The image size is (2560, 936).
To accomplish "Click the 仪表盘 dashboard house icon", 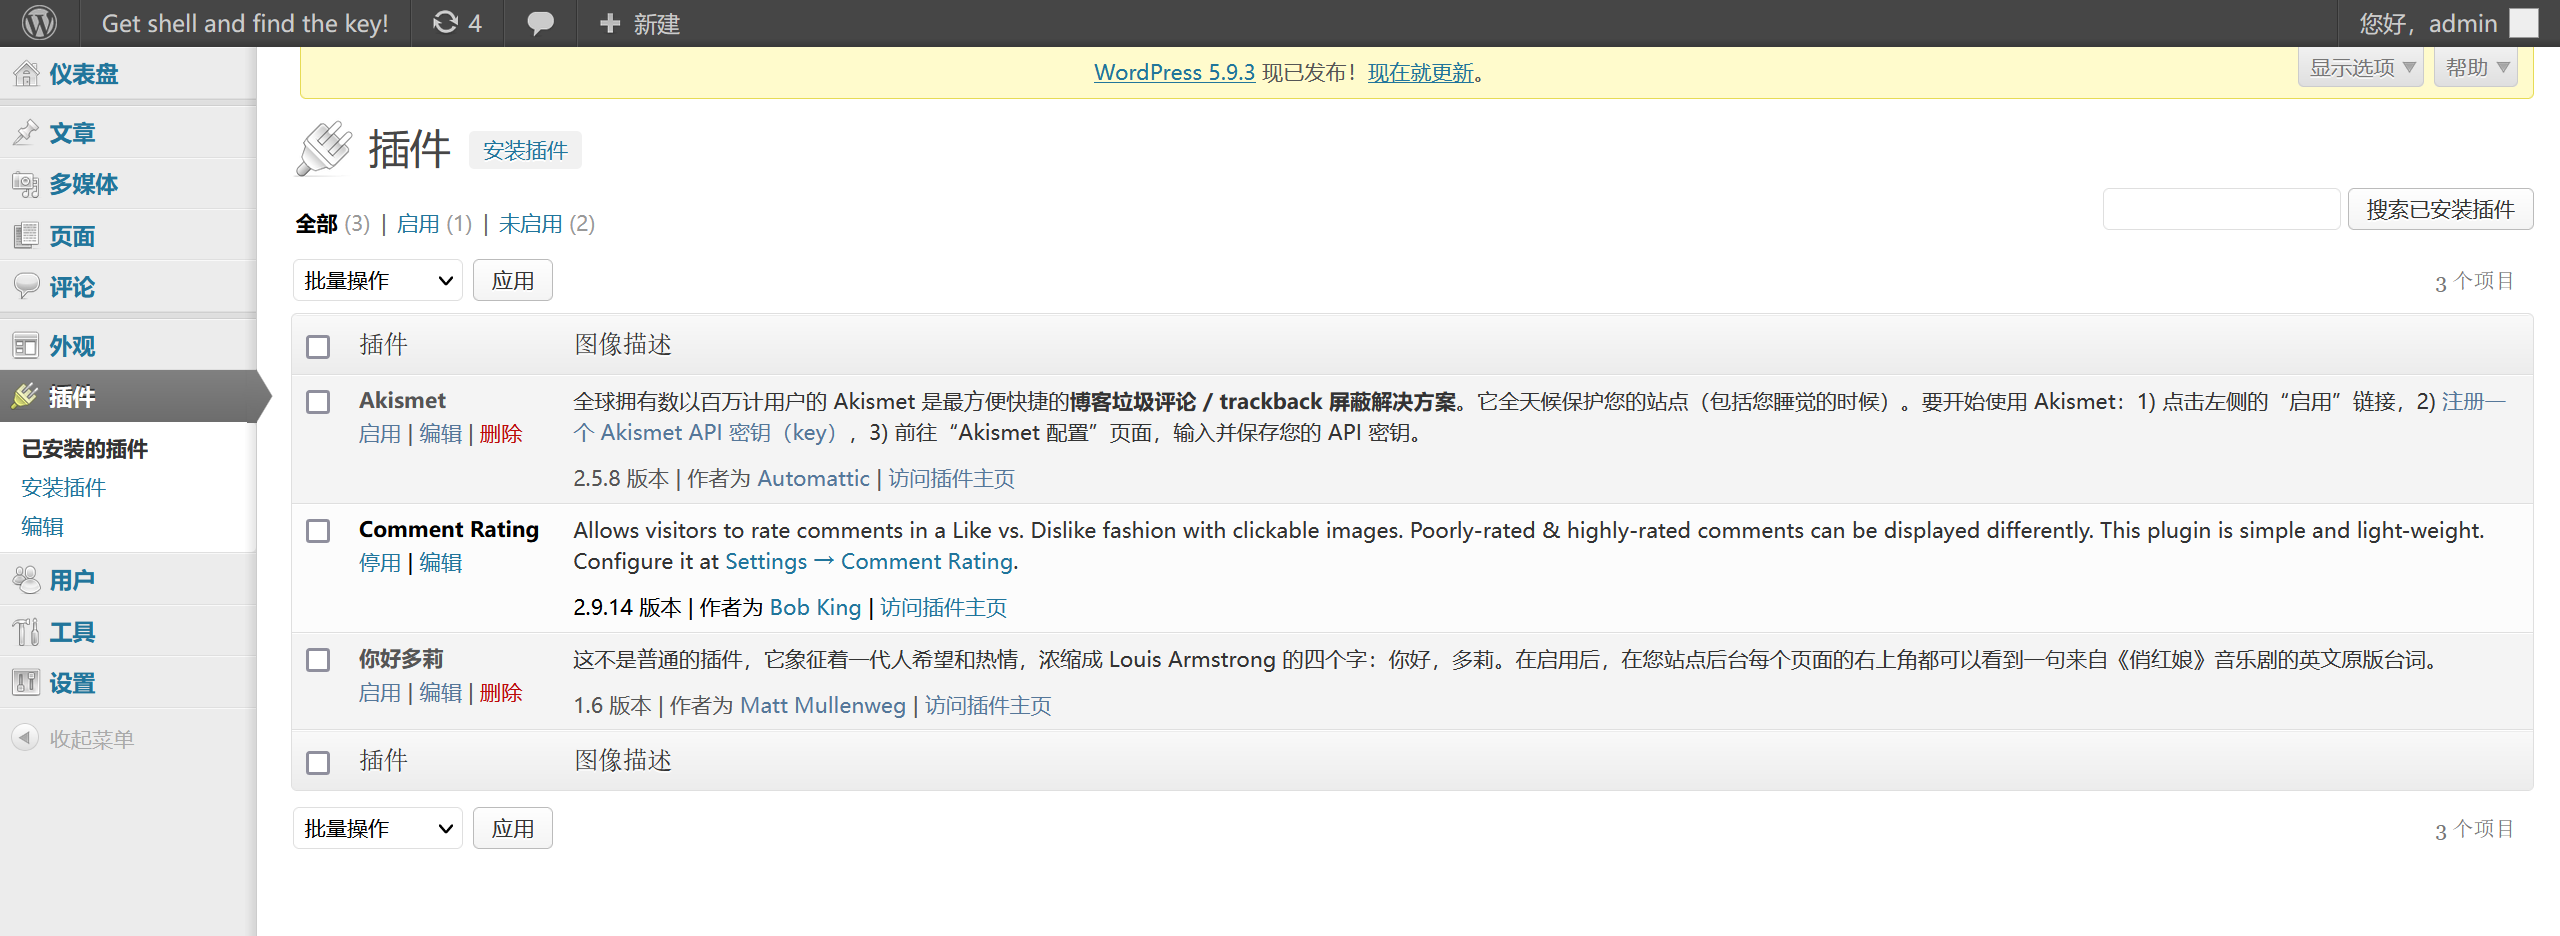I will click(x=26, y=74).
